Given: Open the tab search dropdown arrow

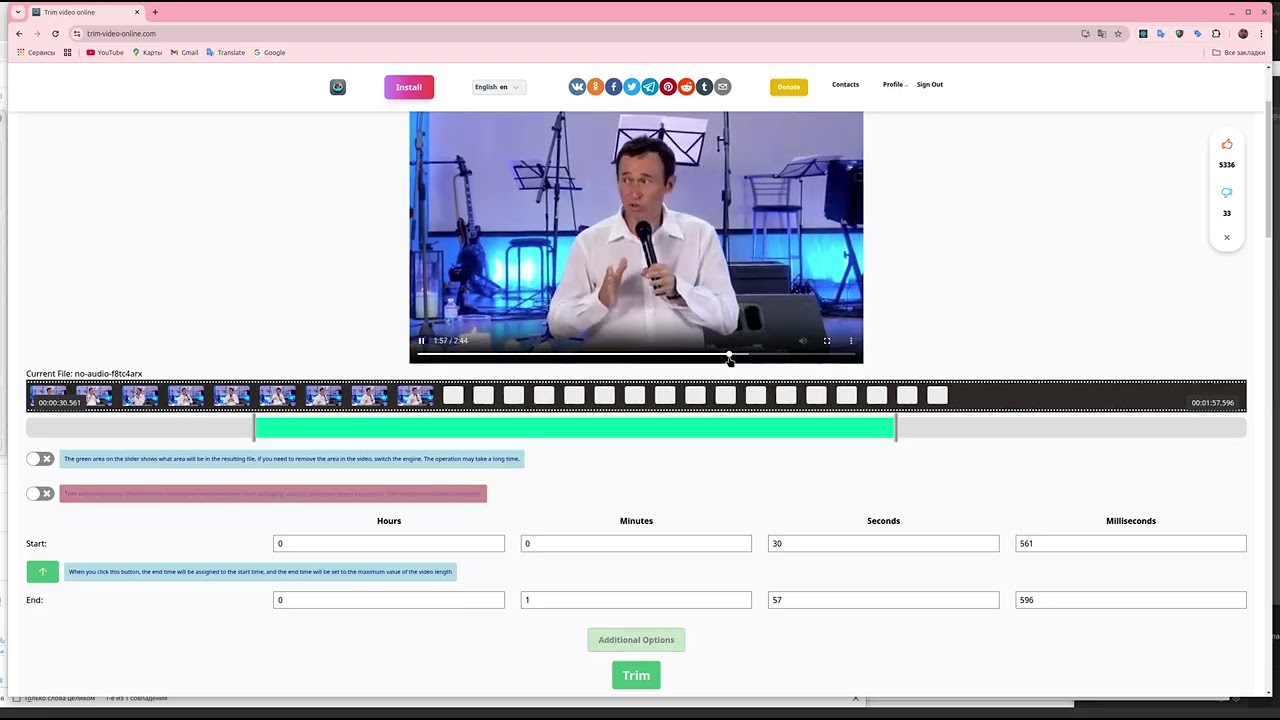Looking at the screenshot, I should click(x=18, y=12).
